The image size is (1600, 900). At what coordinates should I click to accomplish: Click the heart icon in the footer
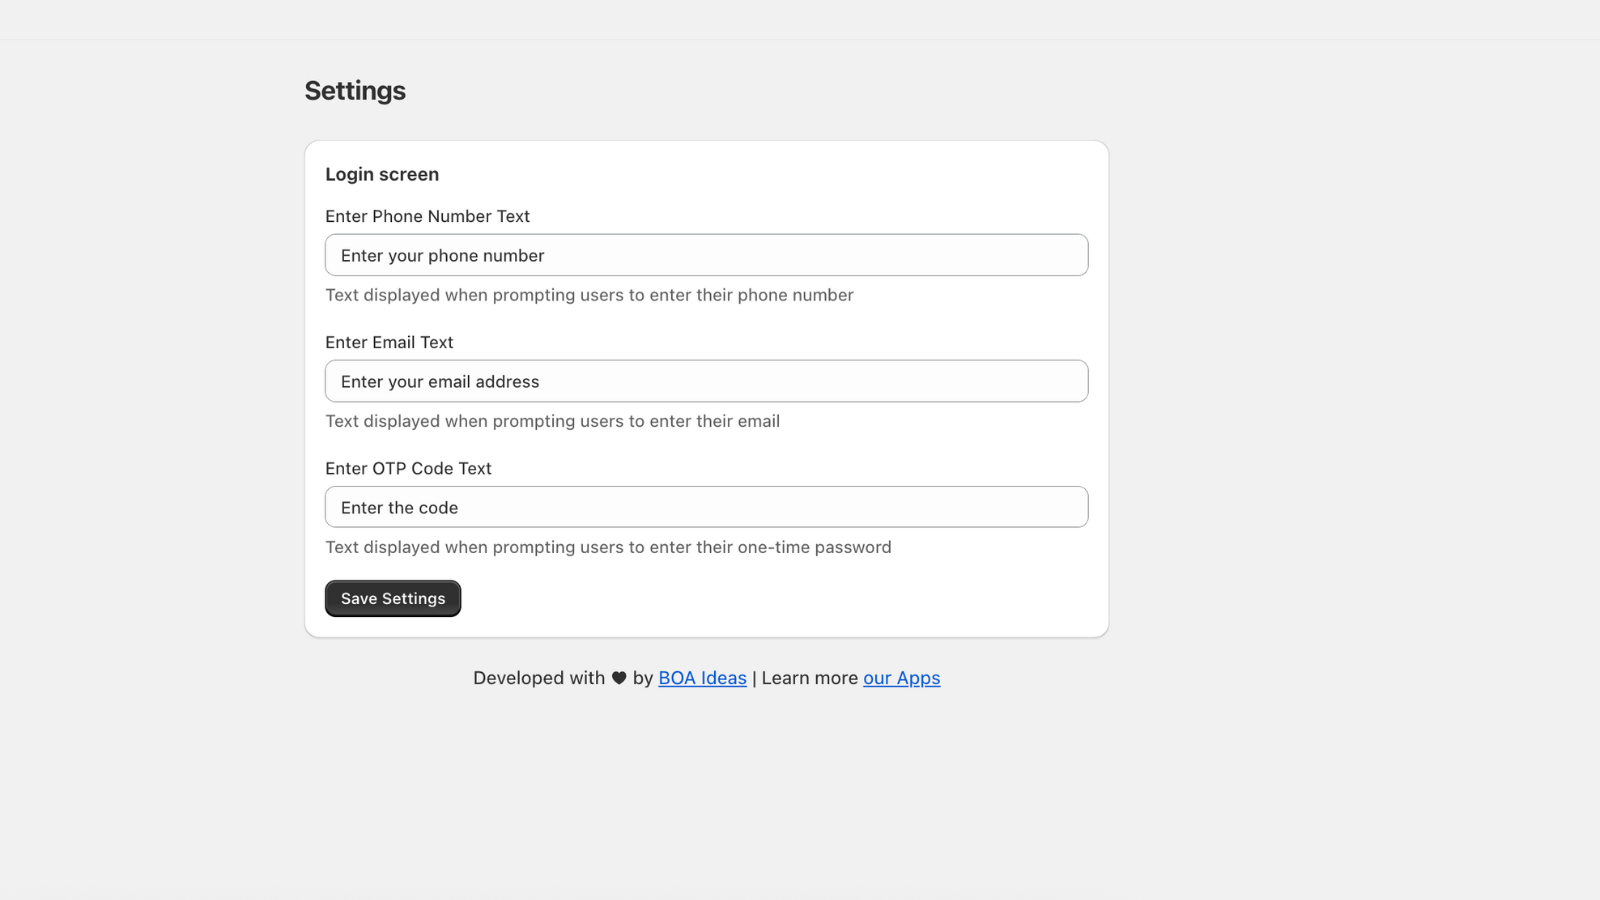pyautogui.click(x=619, y=678)
